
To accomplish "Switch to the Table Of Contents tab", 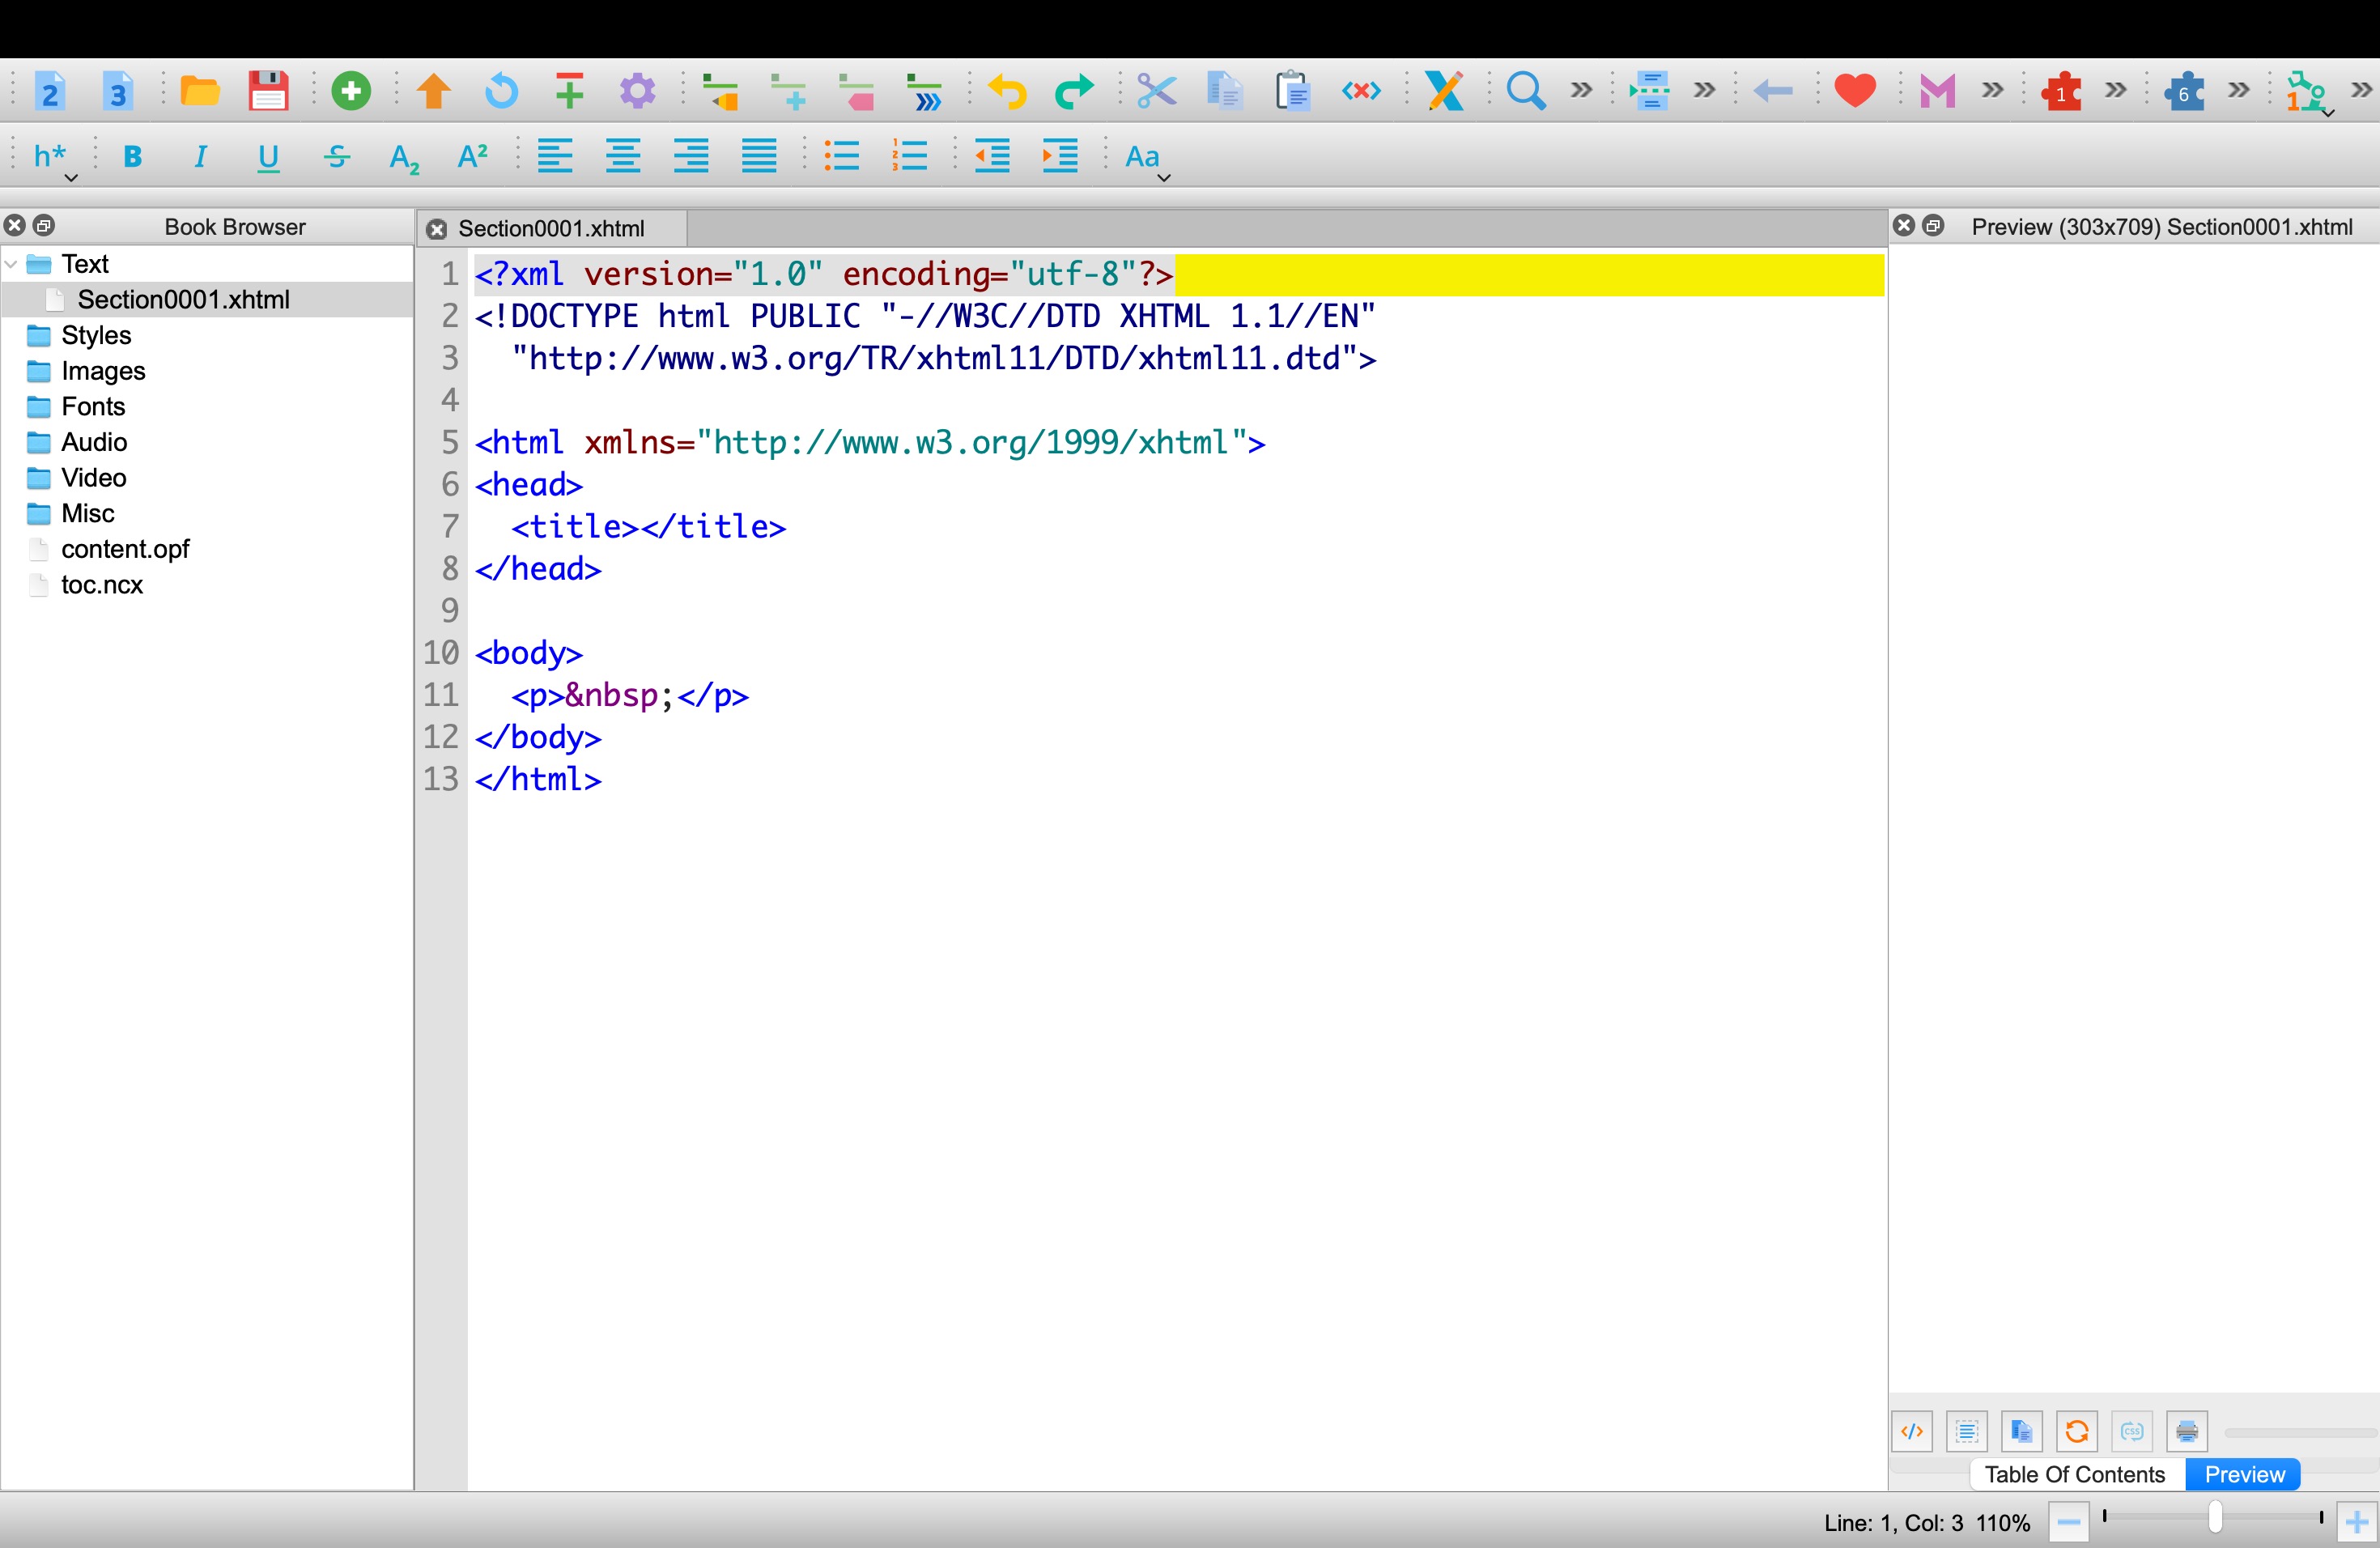I will point(2074,1474).
